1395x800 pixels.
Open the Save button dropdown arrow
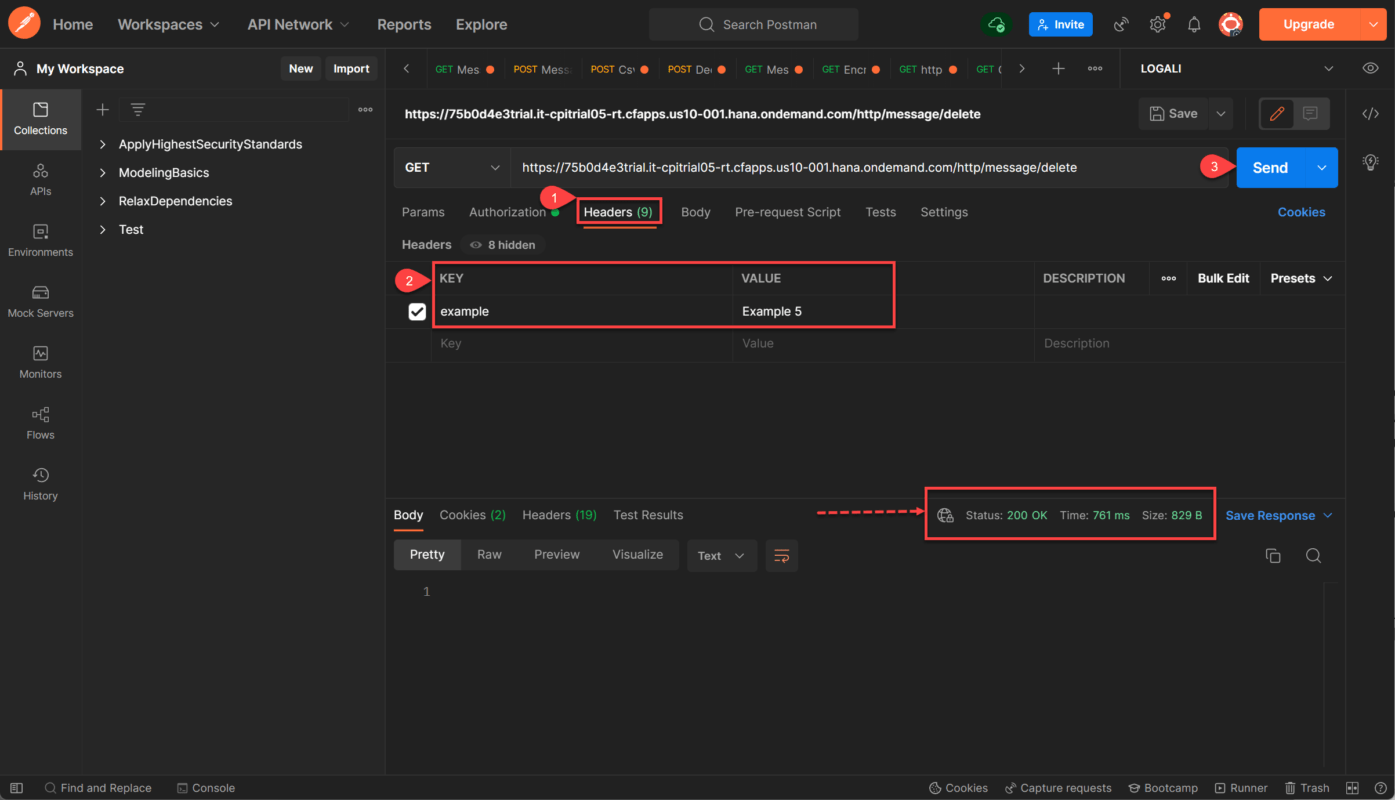click(x=1221, y=114)
